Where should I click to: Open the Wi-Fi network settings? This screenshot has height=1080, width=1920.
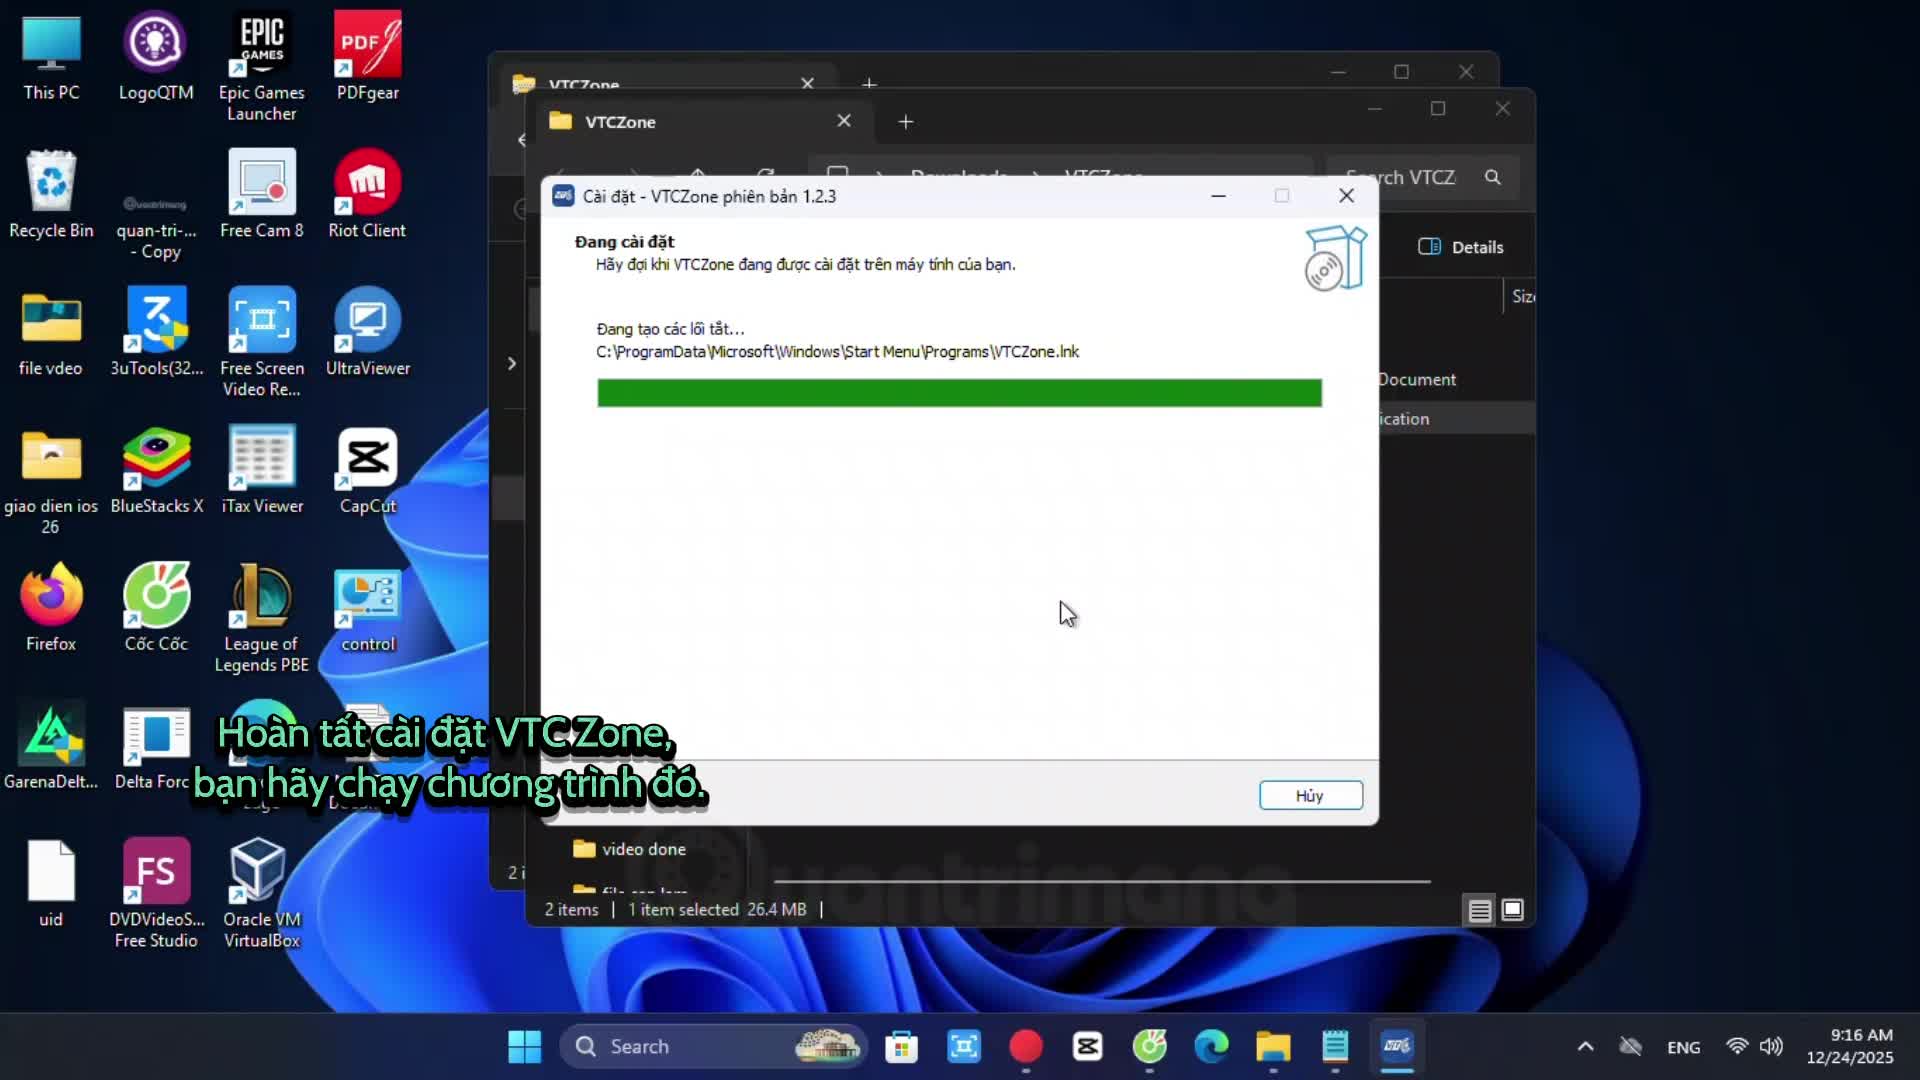coord(1737,1047)
